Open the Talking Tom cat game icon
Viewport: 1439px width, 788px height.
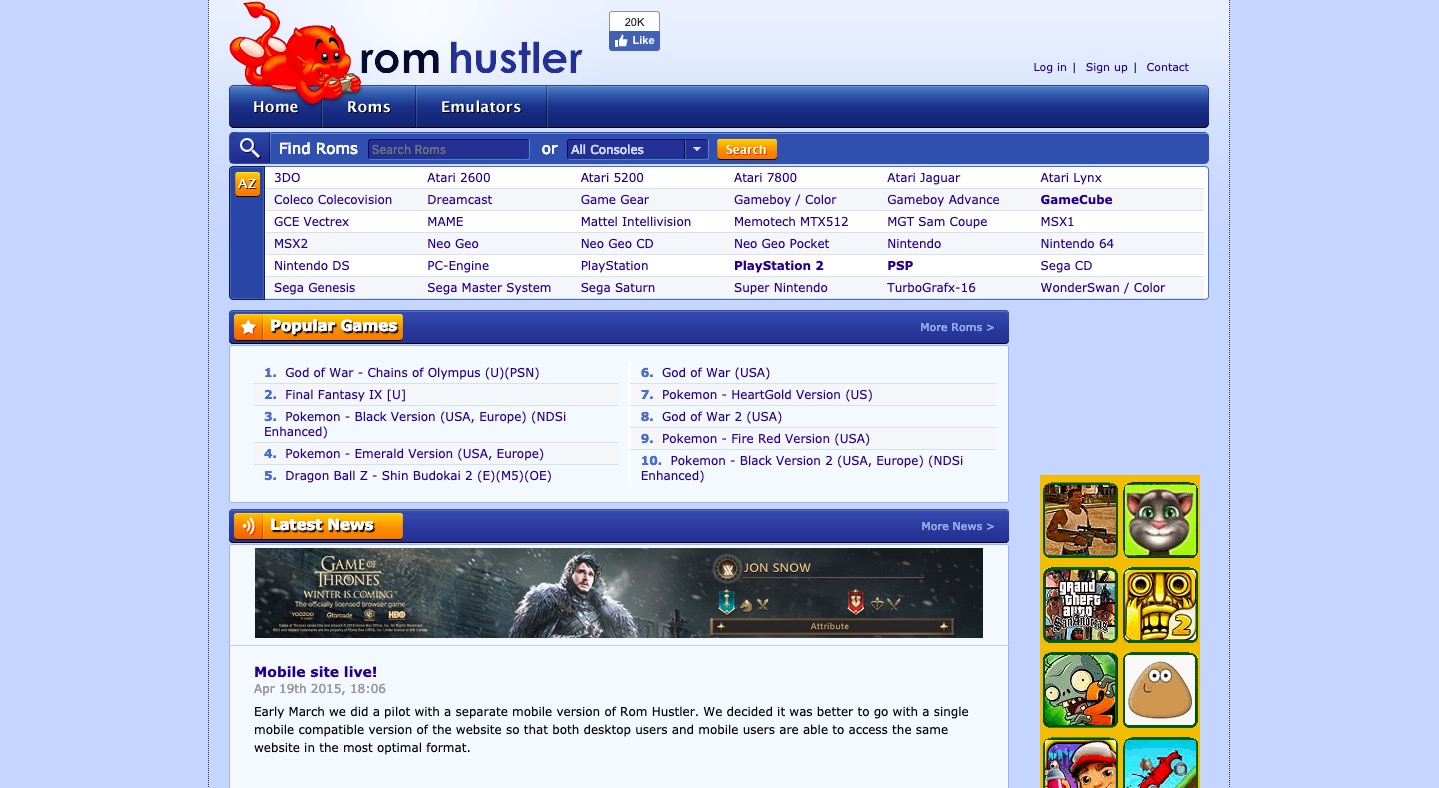point(1160,520)
